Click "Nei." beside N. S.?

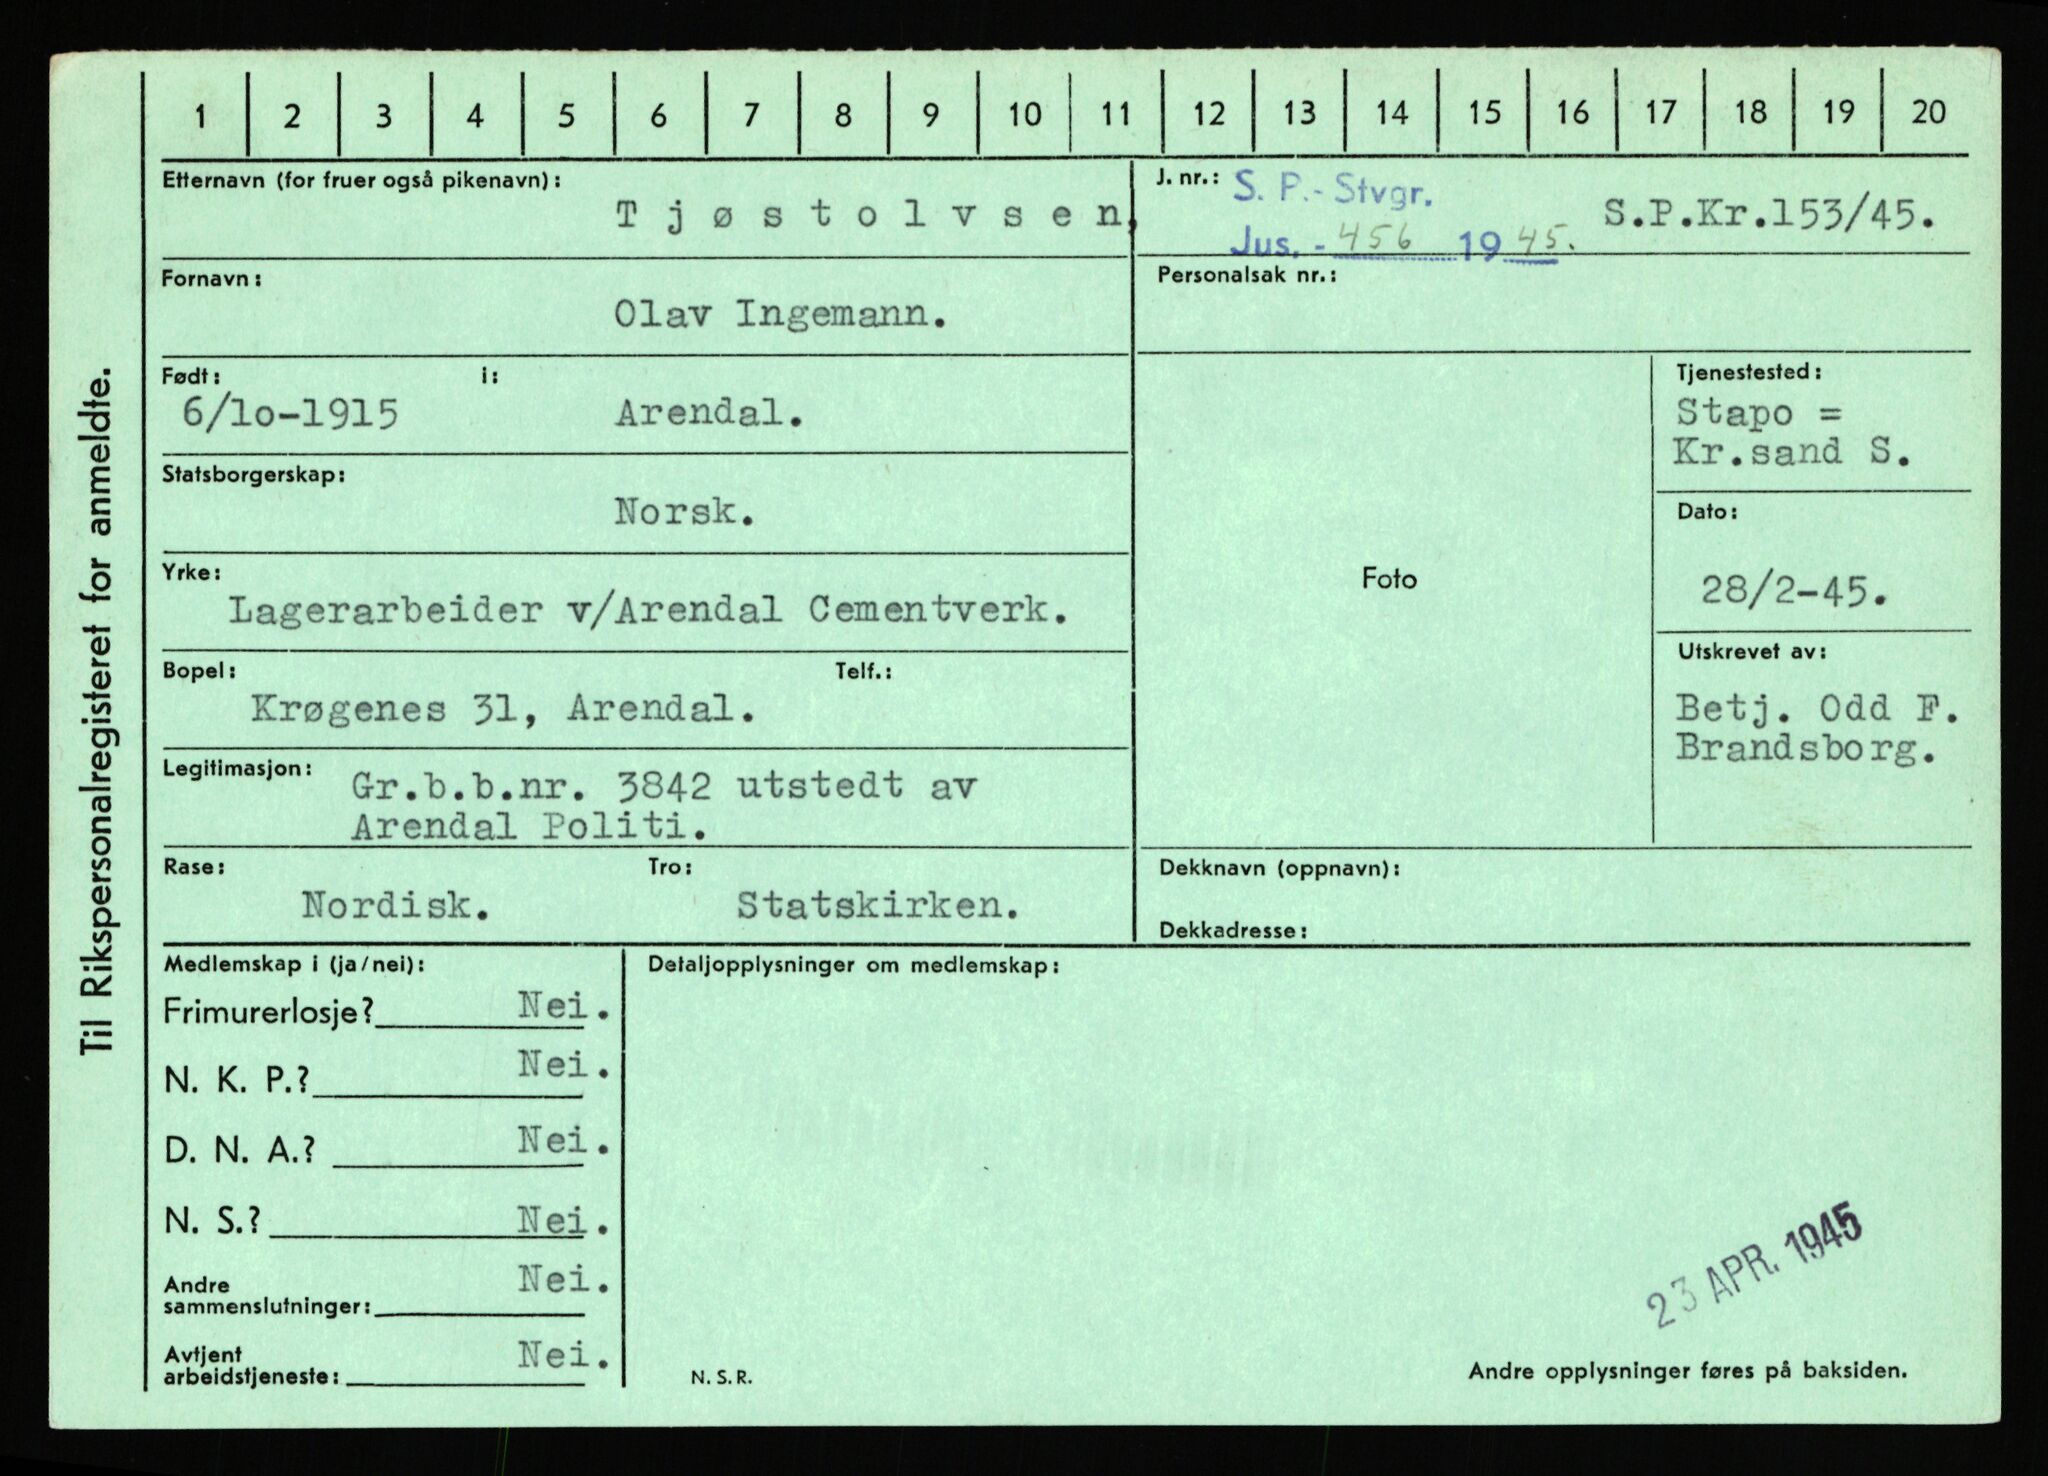[564, 1220]
